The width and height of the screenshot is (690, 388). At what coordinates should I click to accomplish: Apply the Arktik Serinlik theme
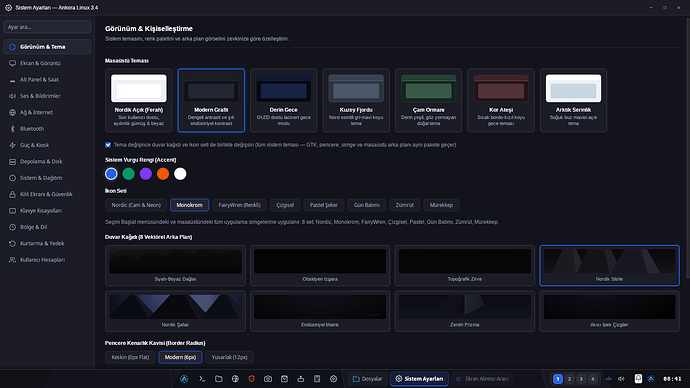[x=573, y=100]
